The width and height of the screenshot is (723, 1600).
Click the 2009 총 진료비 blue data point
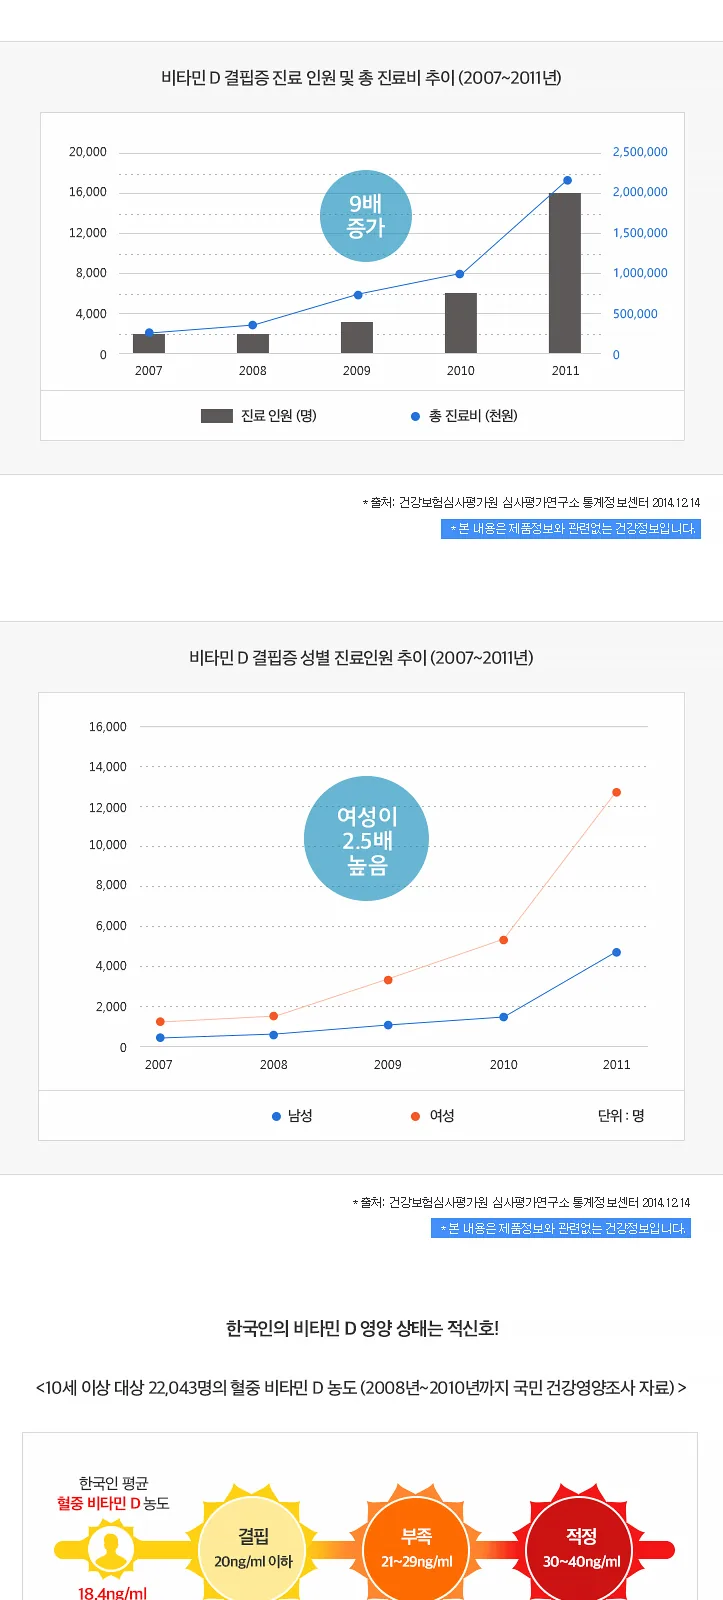358,295
